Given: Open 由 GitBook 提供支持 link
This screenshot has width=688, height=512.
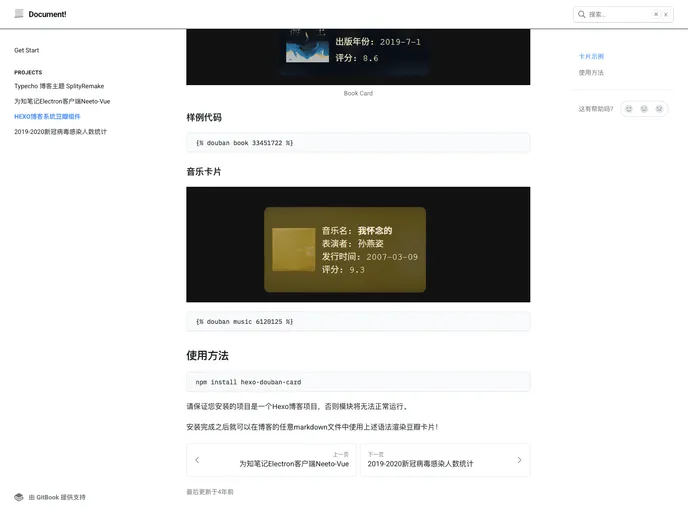Looking at the screenshot, I should tap(57, 497).
